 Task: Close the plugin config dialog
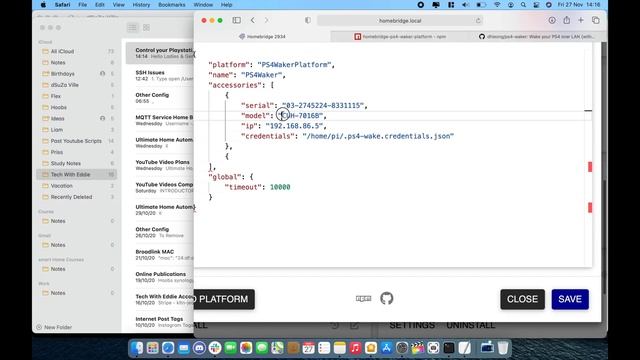[522, 299]
